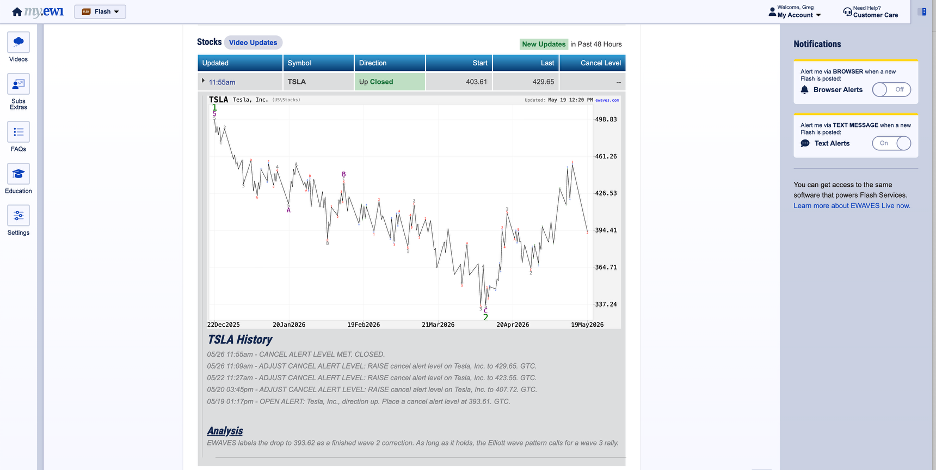Open Education in the sidebar
This screenshot has width=936, height=470.
19,179
